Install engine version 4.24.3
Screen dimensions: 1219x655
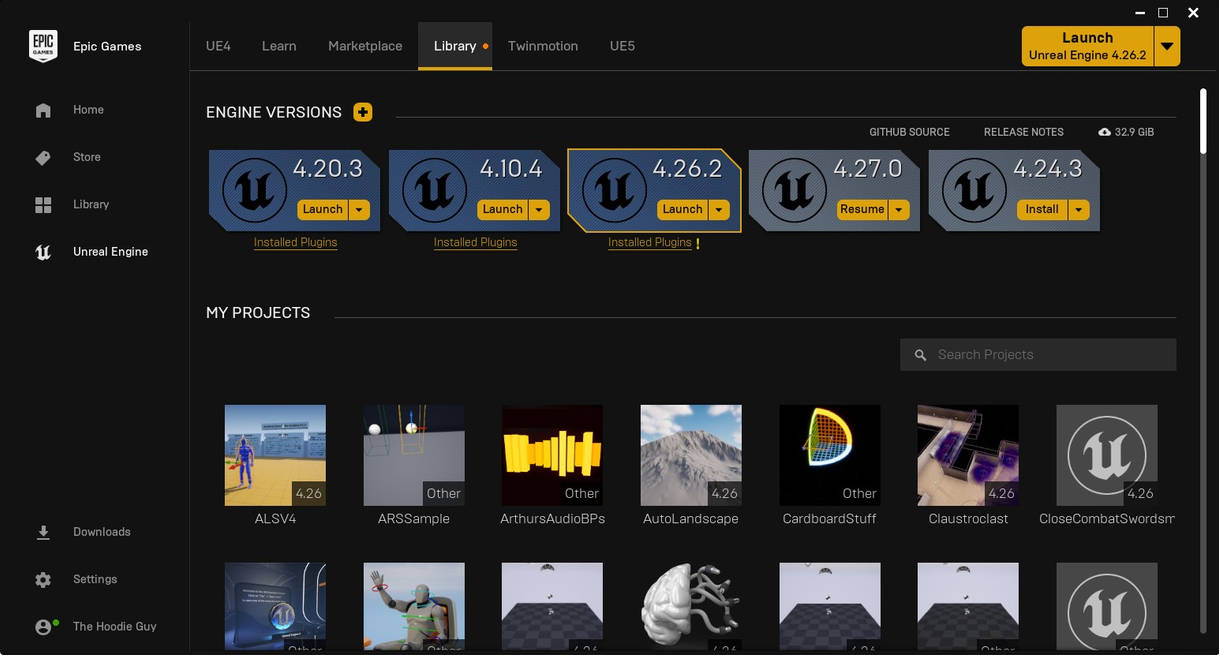coord(1042,210)
